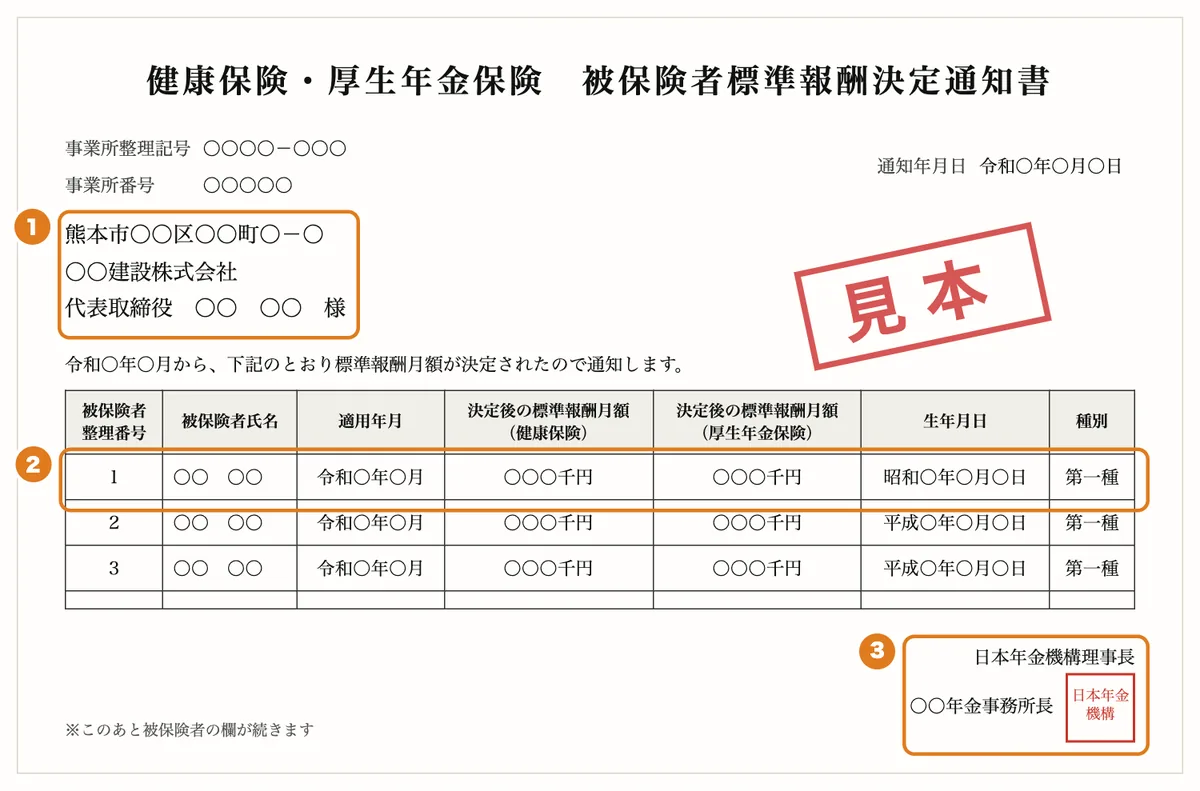Click row 2's birth date 平成○年○月○日

click(x=955, y=522)
